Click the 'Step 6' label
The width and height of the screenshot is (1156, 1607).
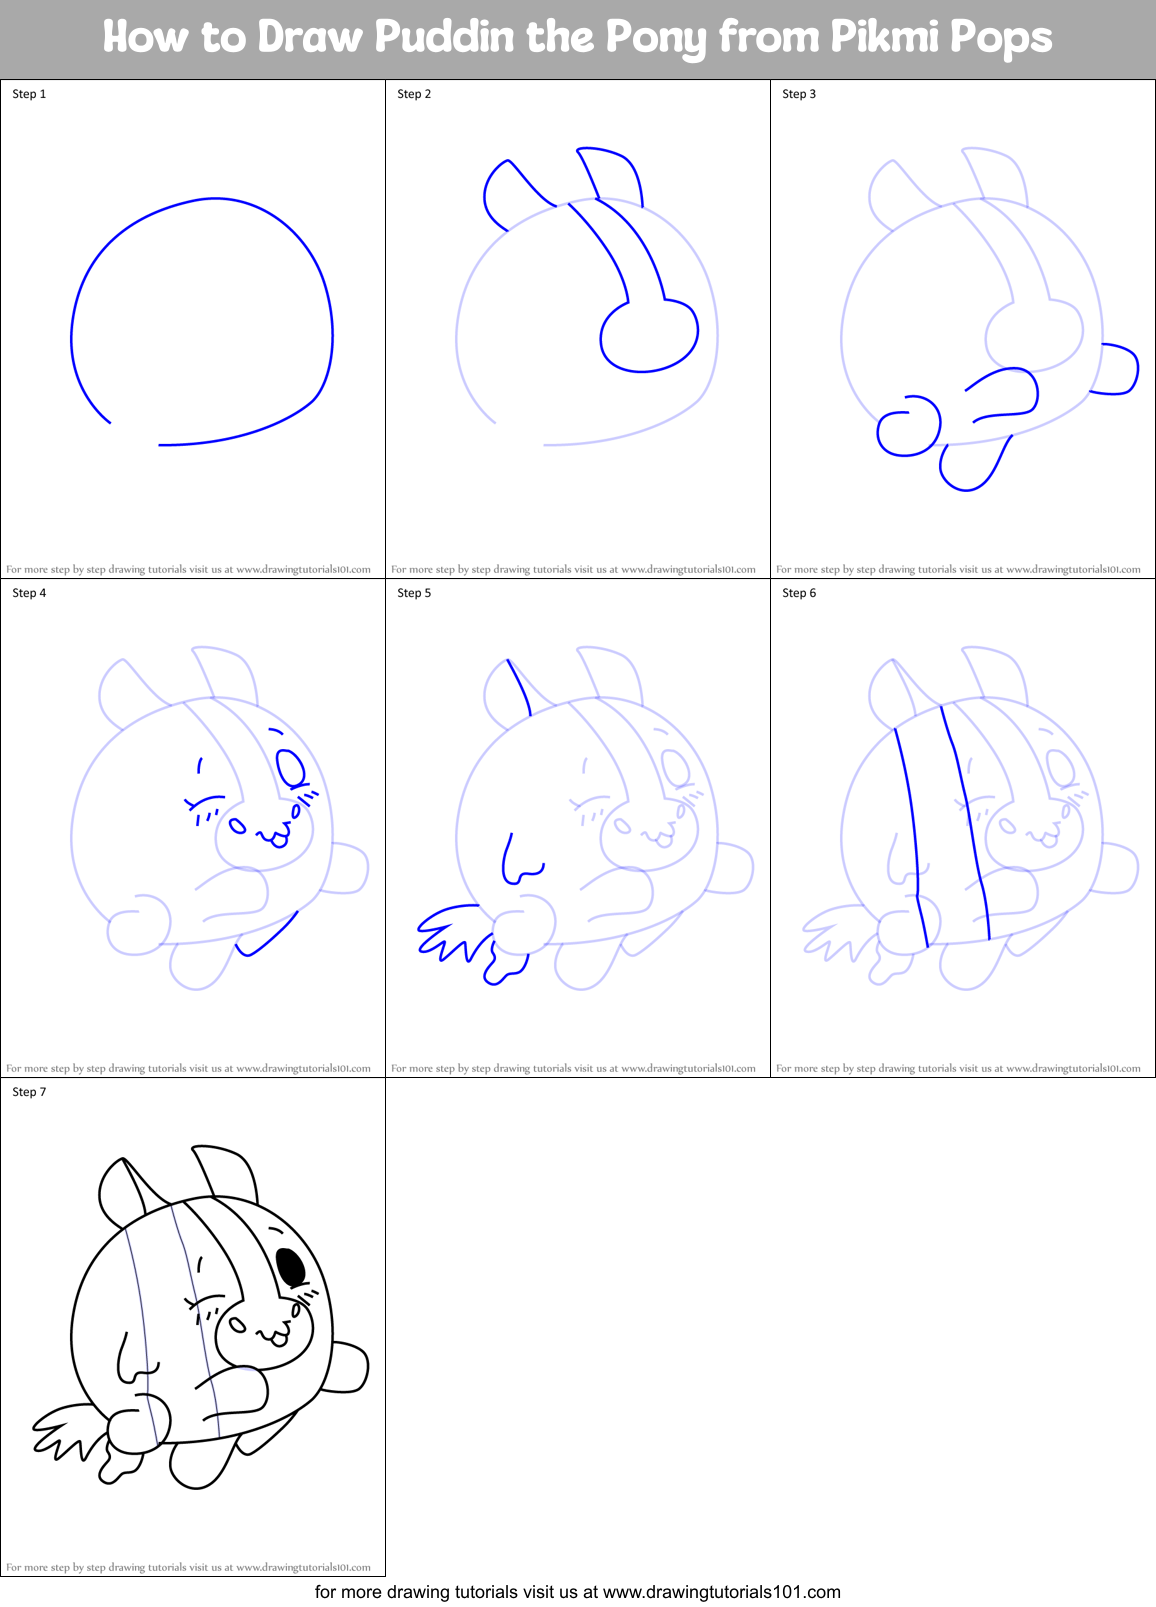point(799,593)
